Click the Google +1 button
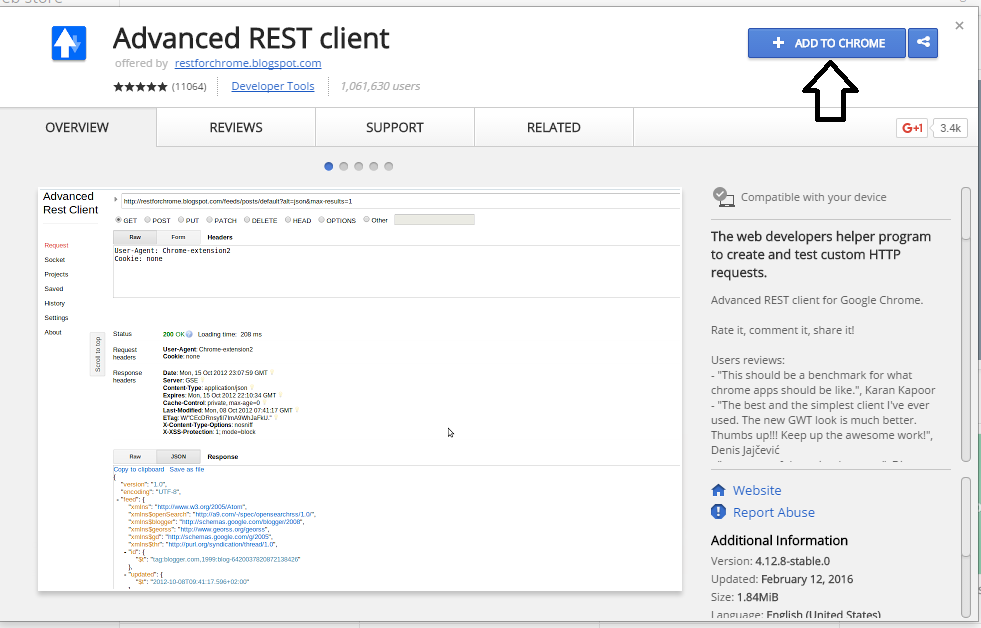This screenshot has width=981, height=628. point(911,128)
